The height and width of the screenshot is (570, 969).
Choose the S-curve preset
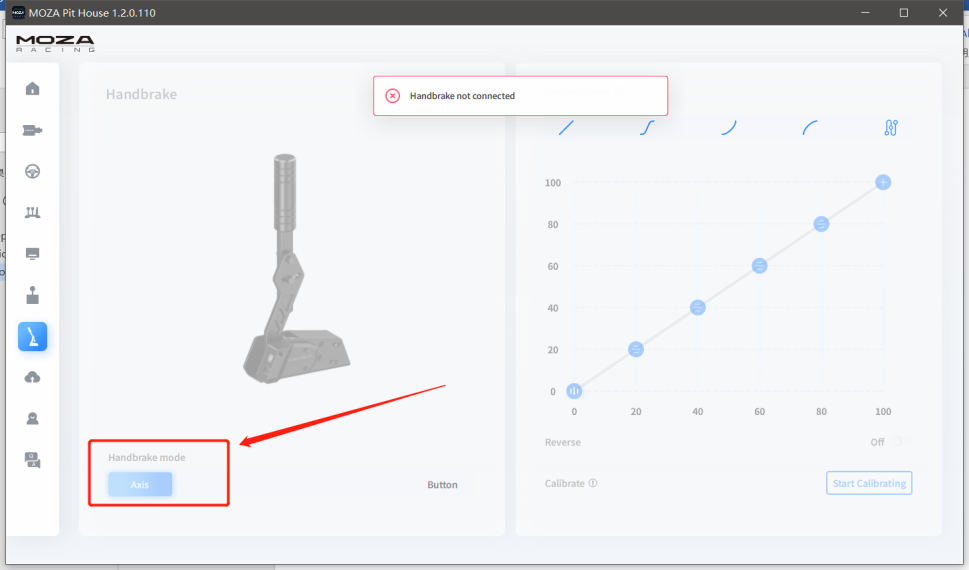[x=647, y=128]
